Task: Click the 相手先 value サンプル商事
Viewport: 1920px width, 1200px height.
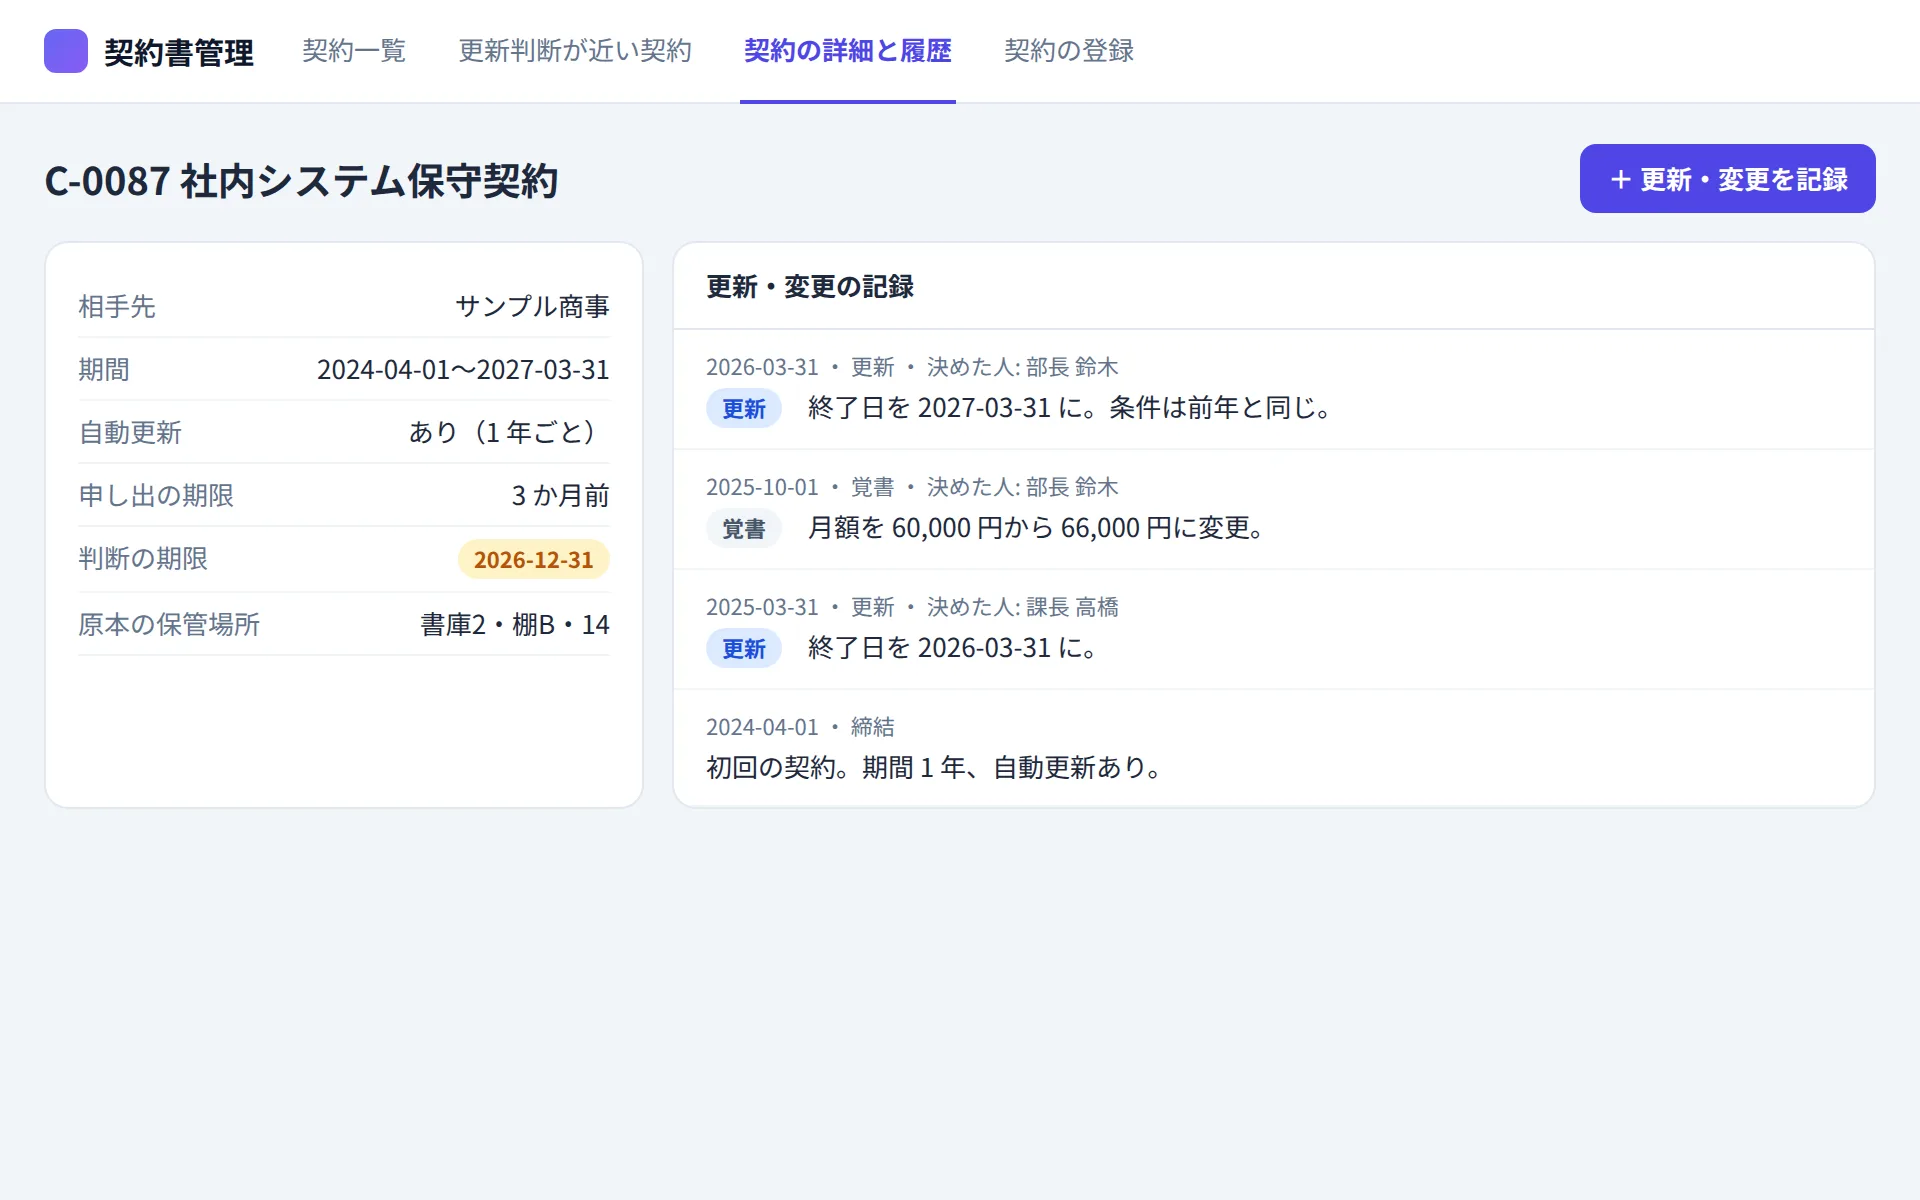Action: 533,307
